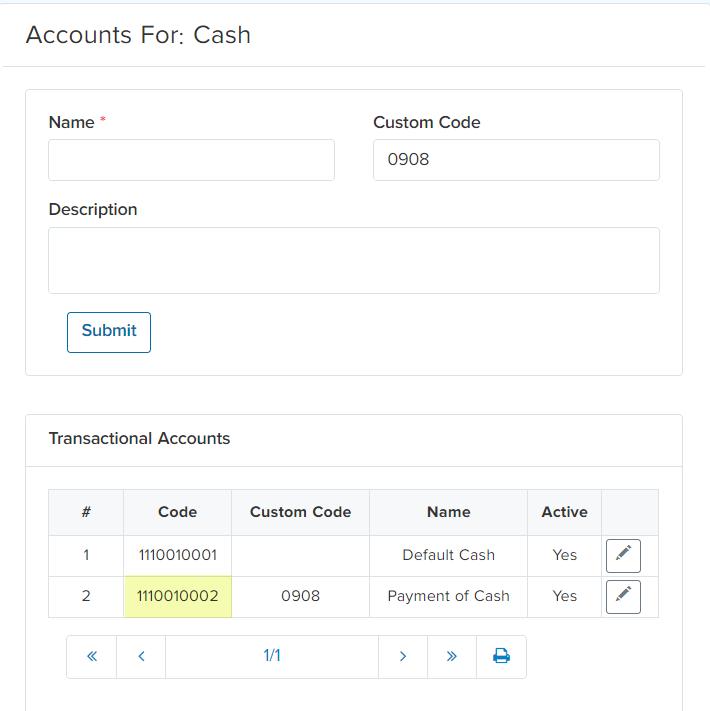Click the Default Cash name cell
Image resolution: width=710 pixels, height=711 pixels.
coord(448,555)
